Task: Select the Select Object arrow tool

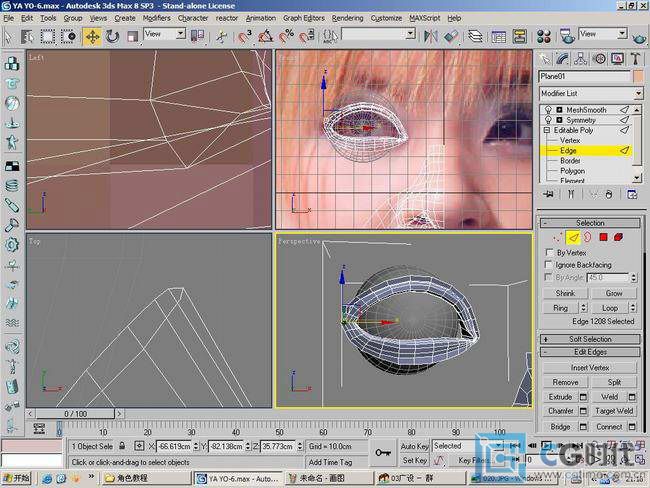Action: [7, 36]
